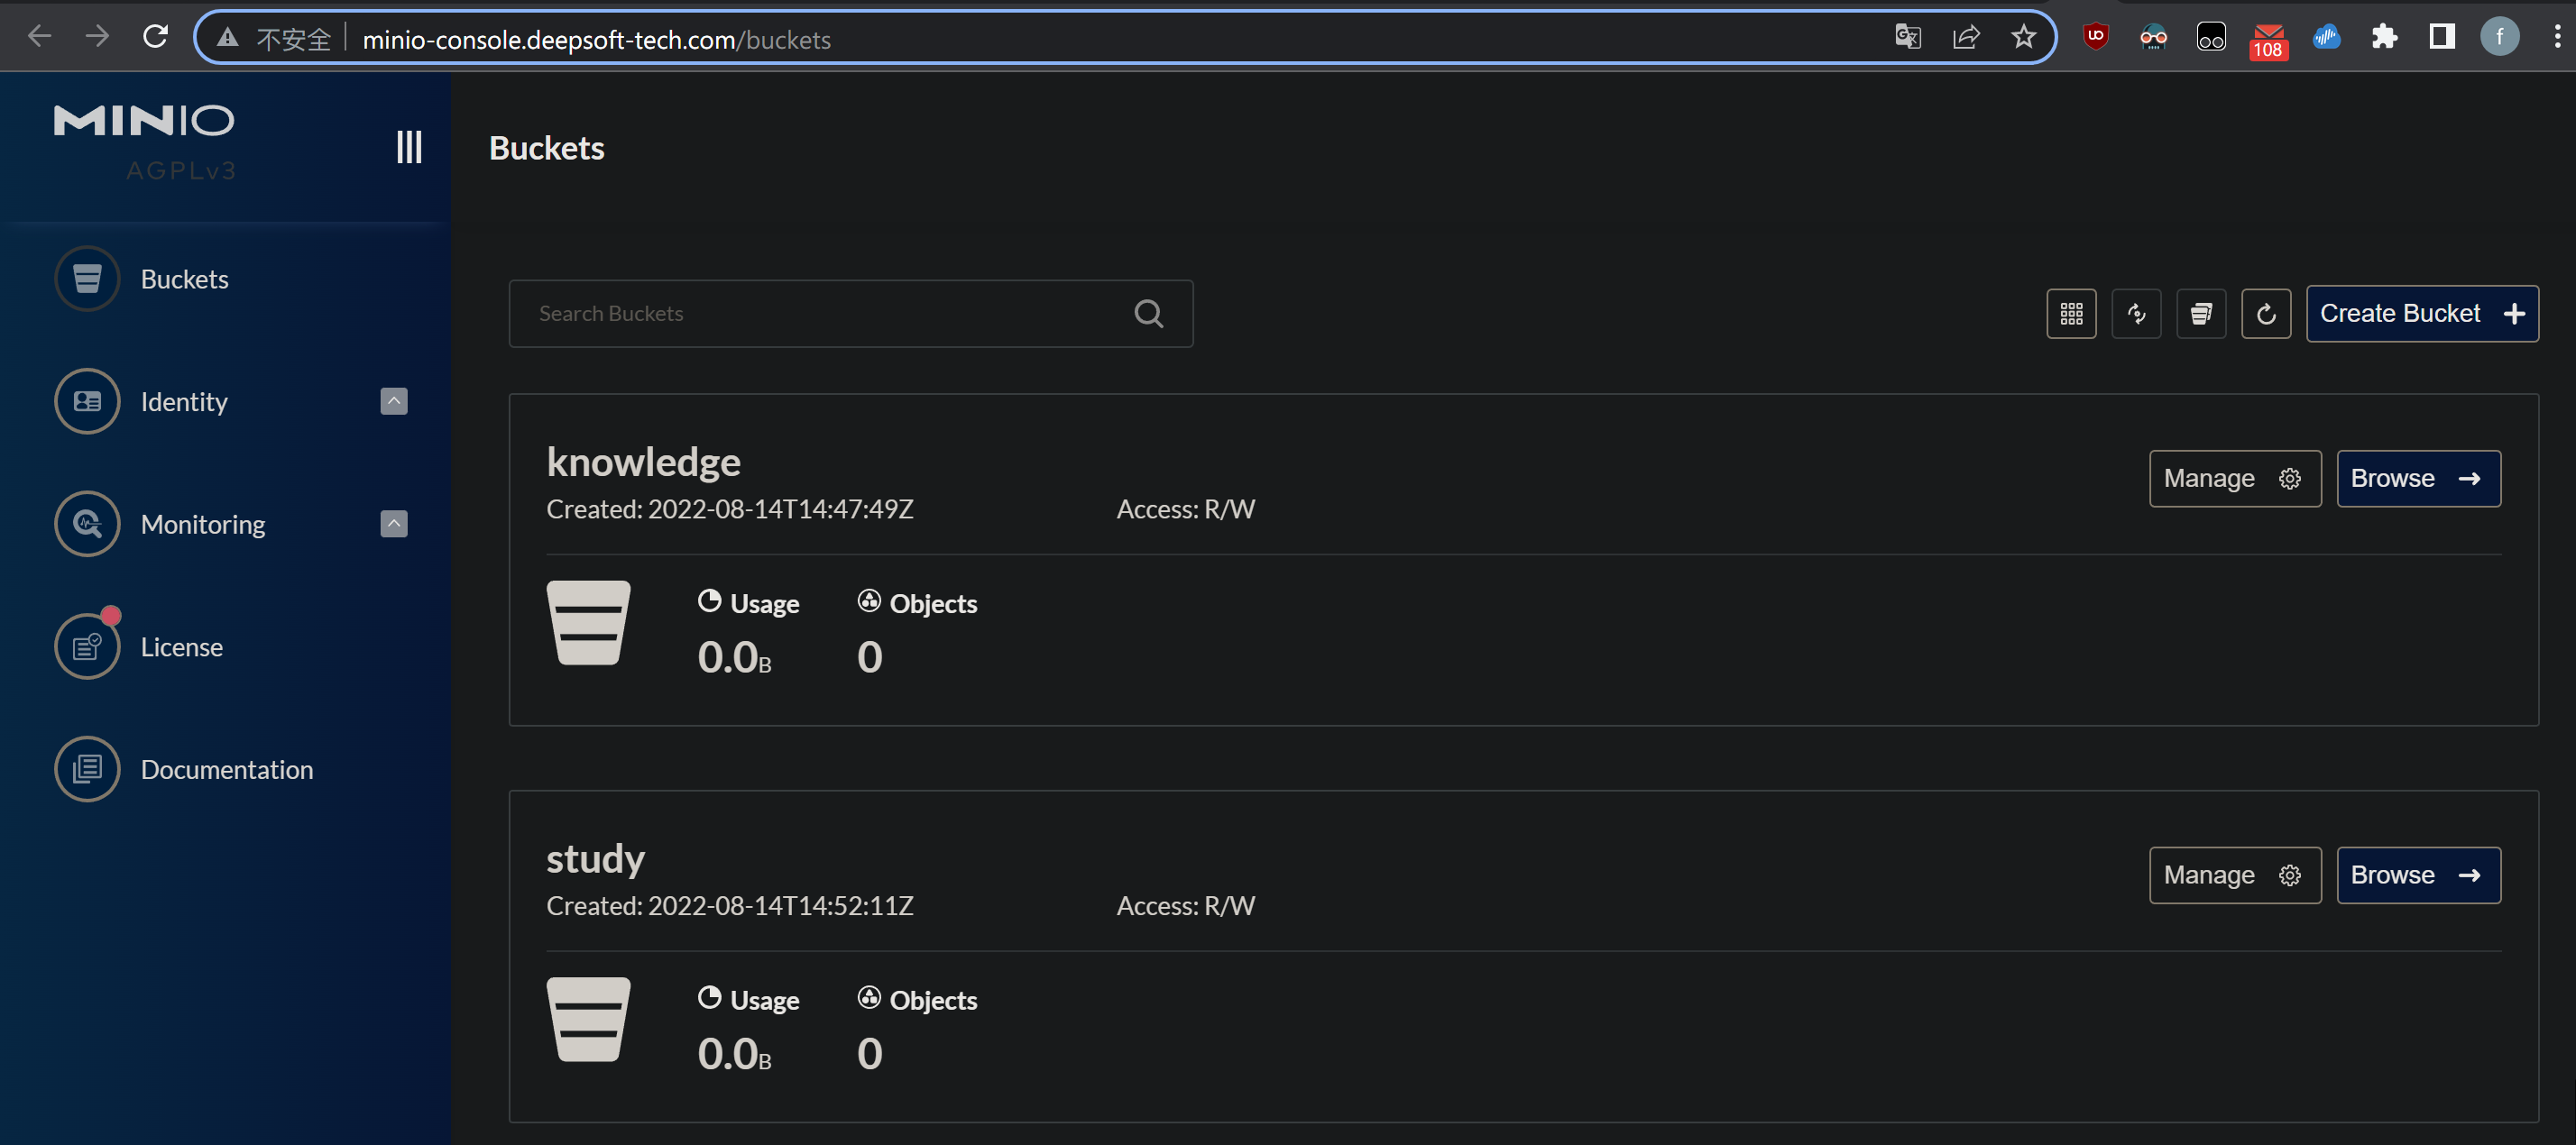Viewport: 2576px width, 1145px height.
Task: Browse the knowledge bucket
Action: 2418,479
